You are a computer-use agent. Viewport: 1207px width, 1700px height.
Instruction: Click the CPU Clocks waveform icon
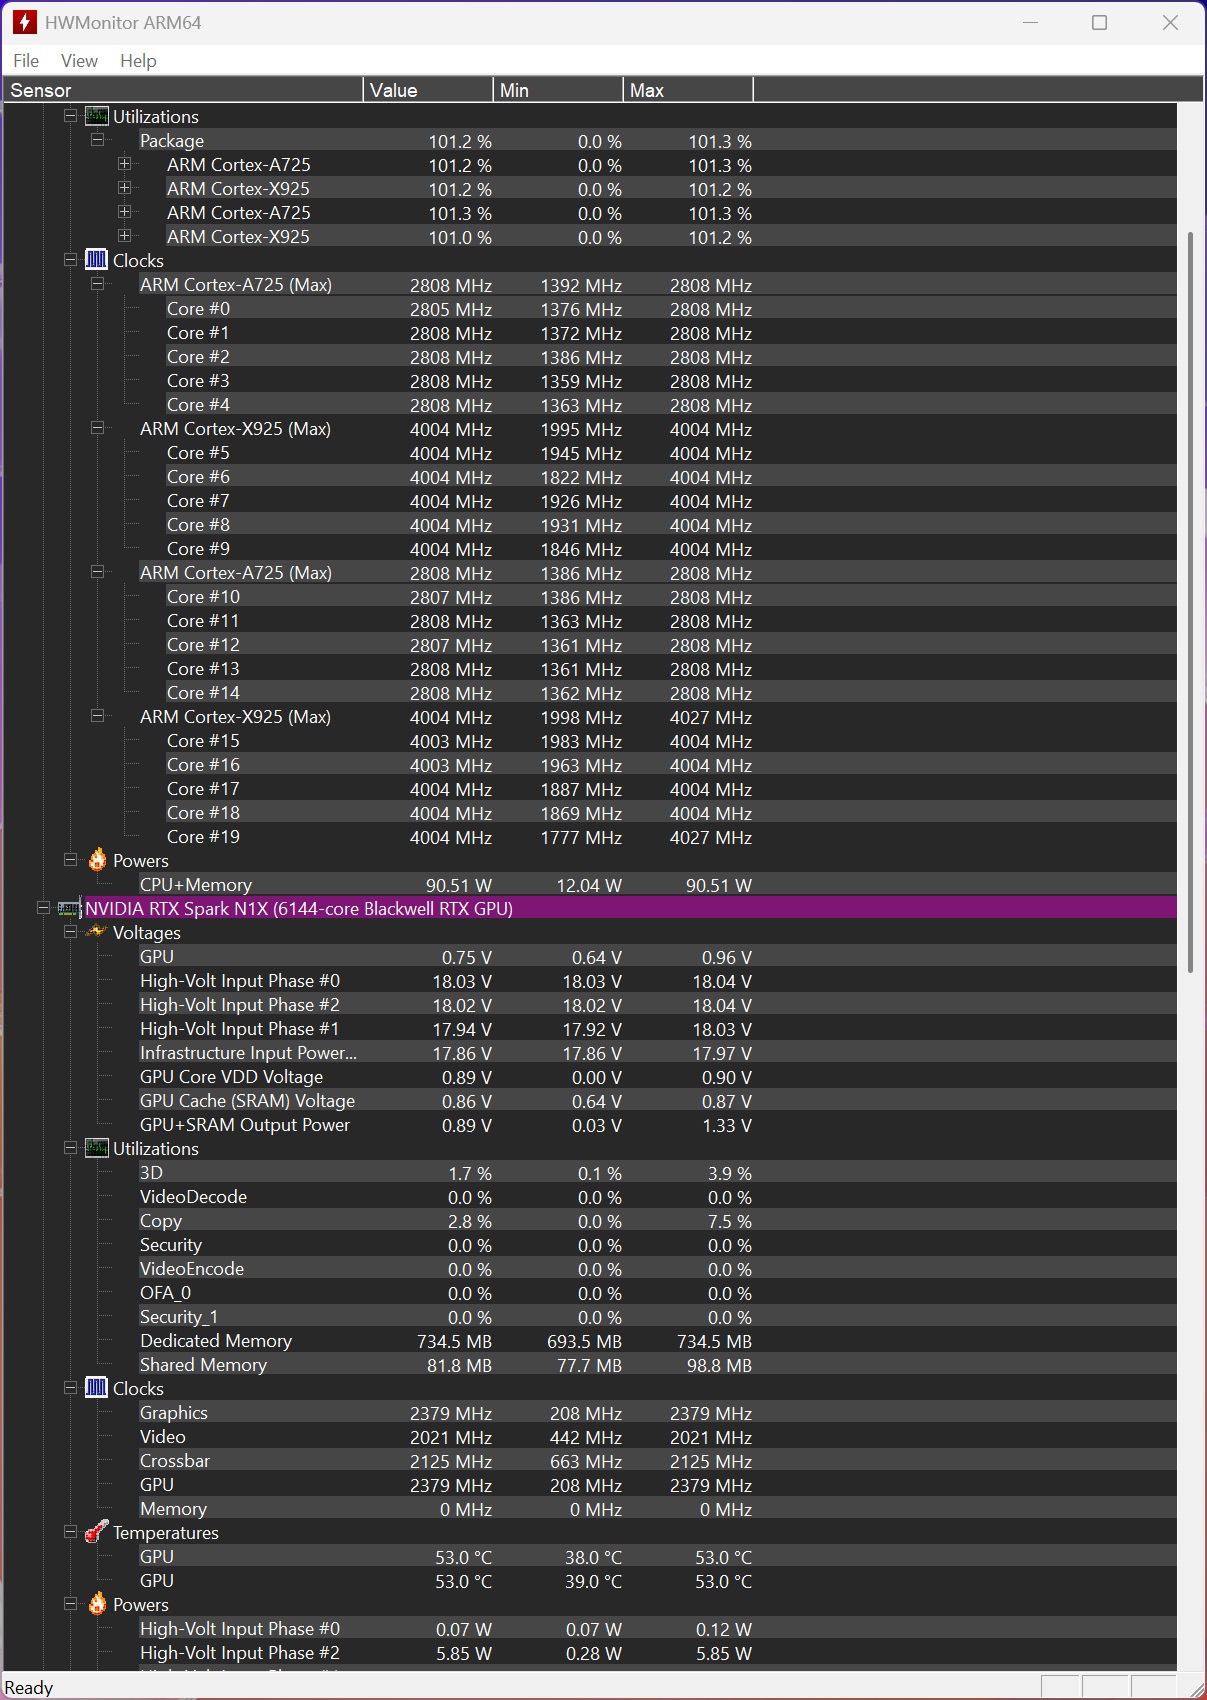96,260
